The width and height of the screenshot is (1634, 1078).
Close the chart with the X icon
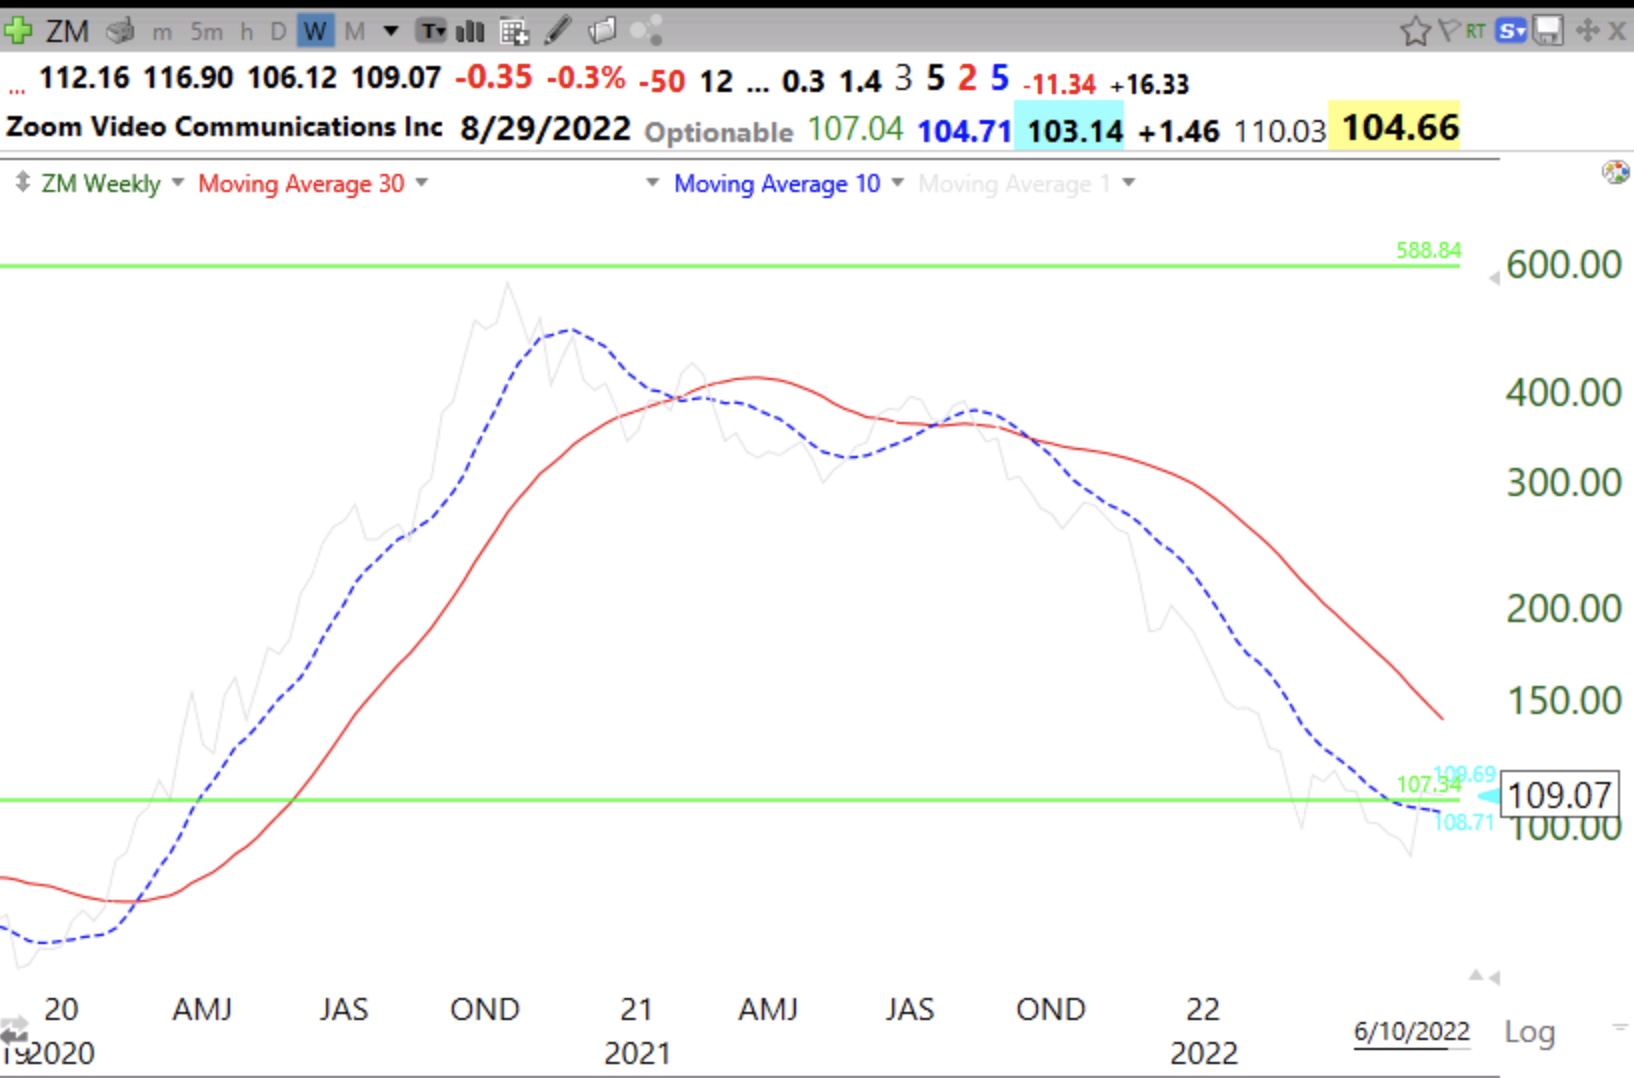click(1617, 31)
